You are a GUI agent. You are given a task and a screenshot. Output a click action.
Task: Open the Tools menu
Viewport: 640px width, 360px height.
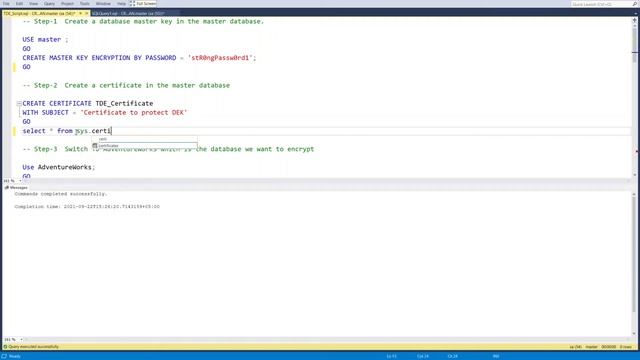pyautogui.click(x=84, y=4)
